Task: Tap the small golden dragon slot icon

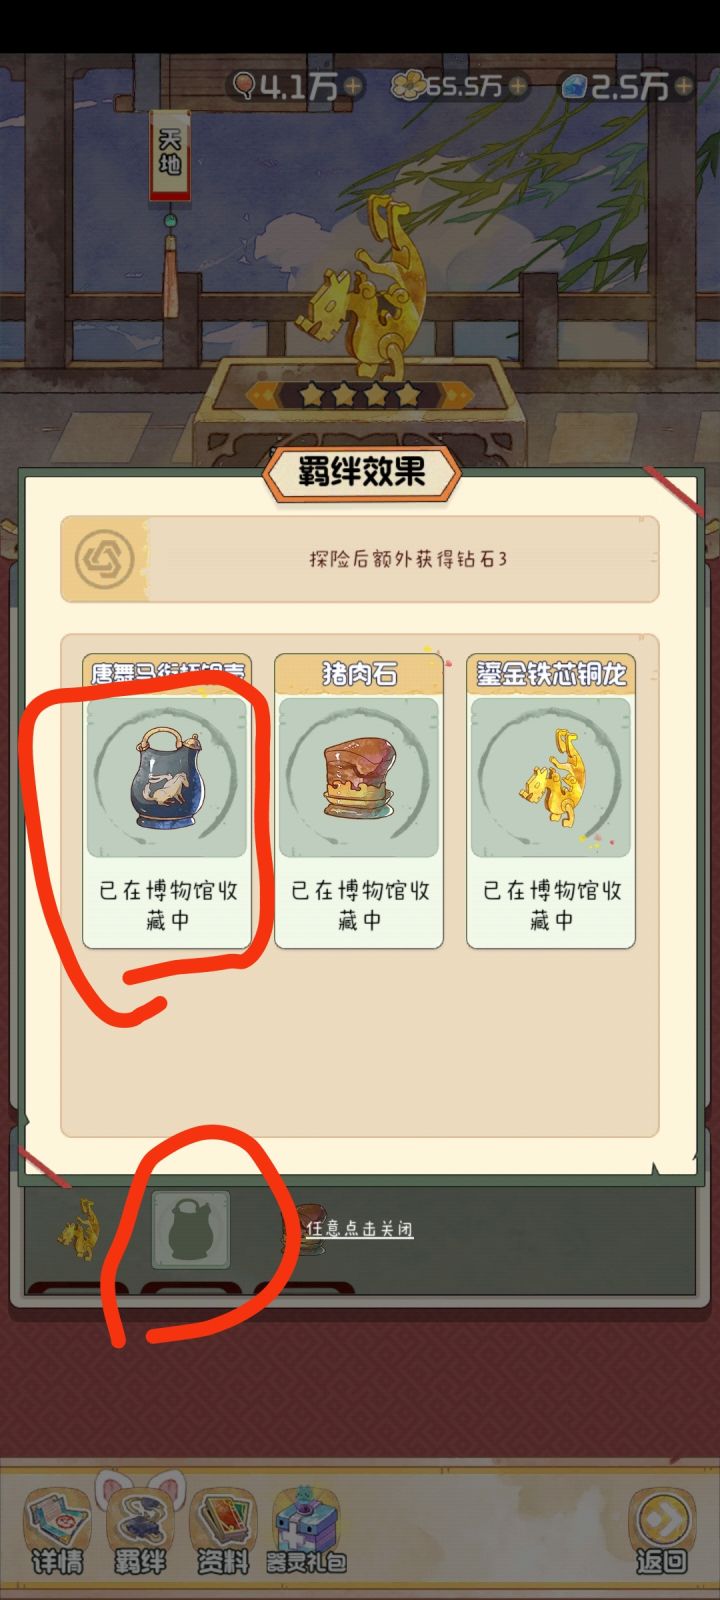Action: pos(79,1228)
